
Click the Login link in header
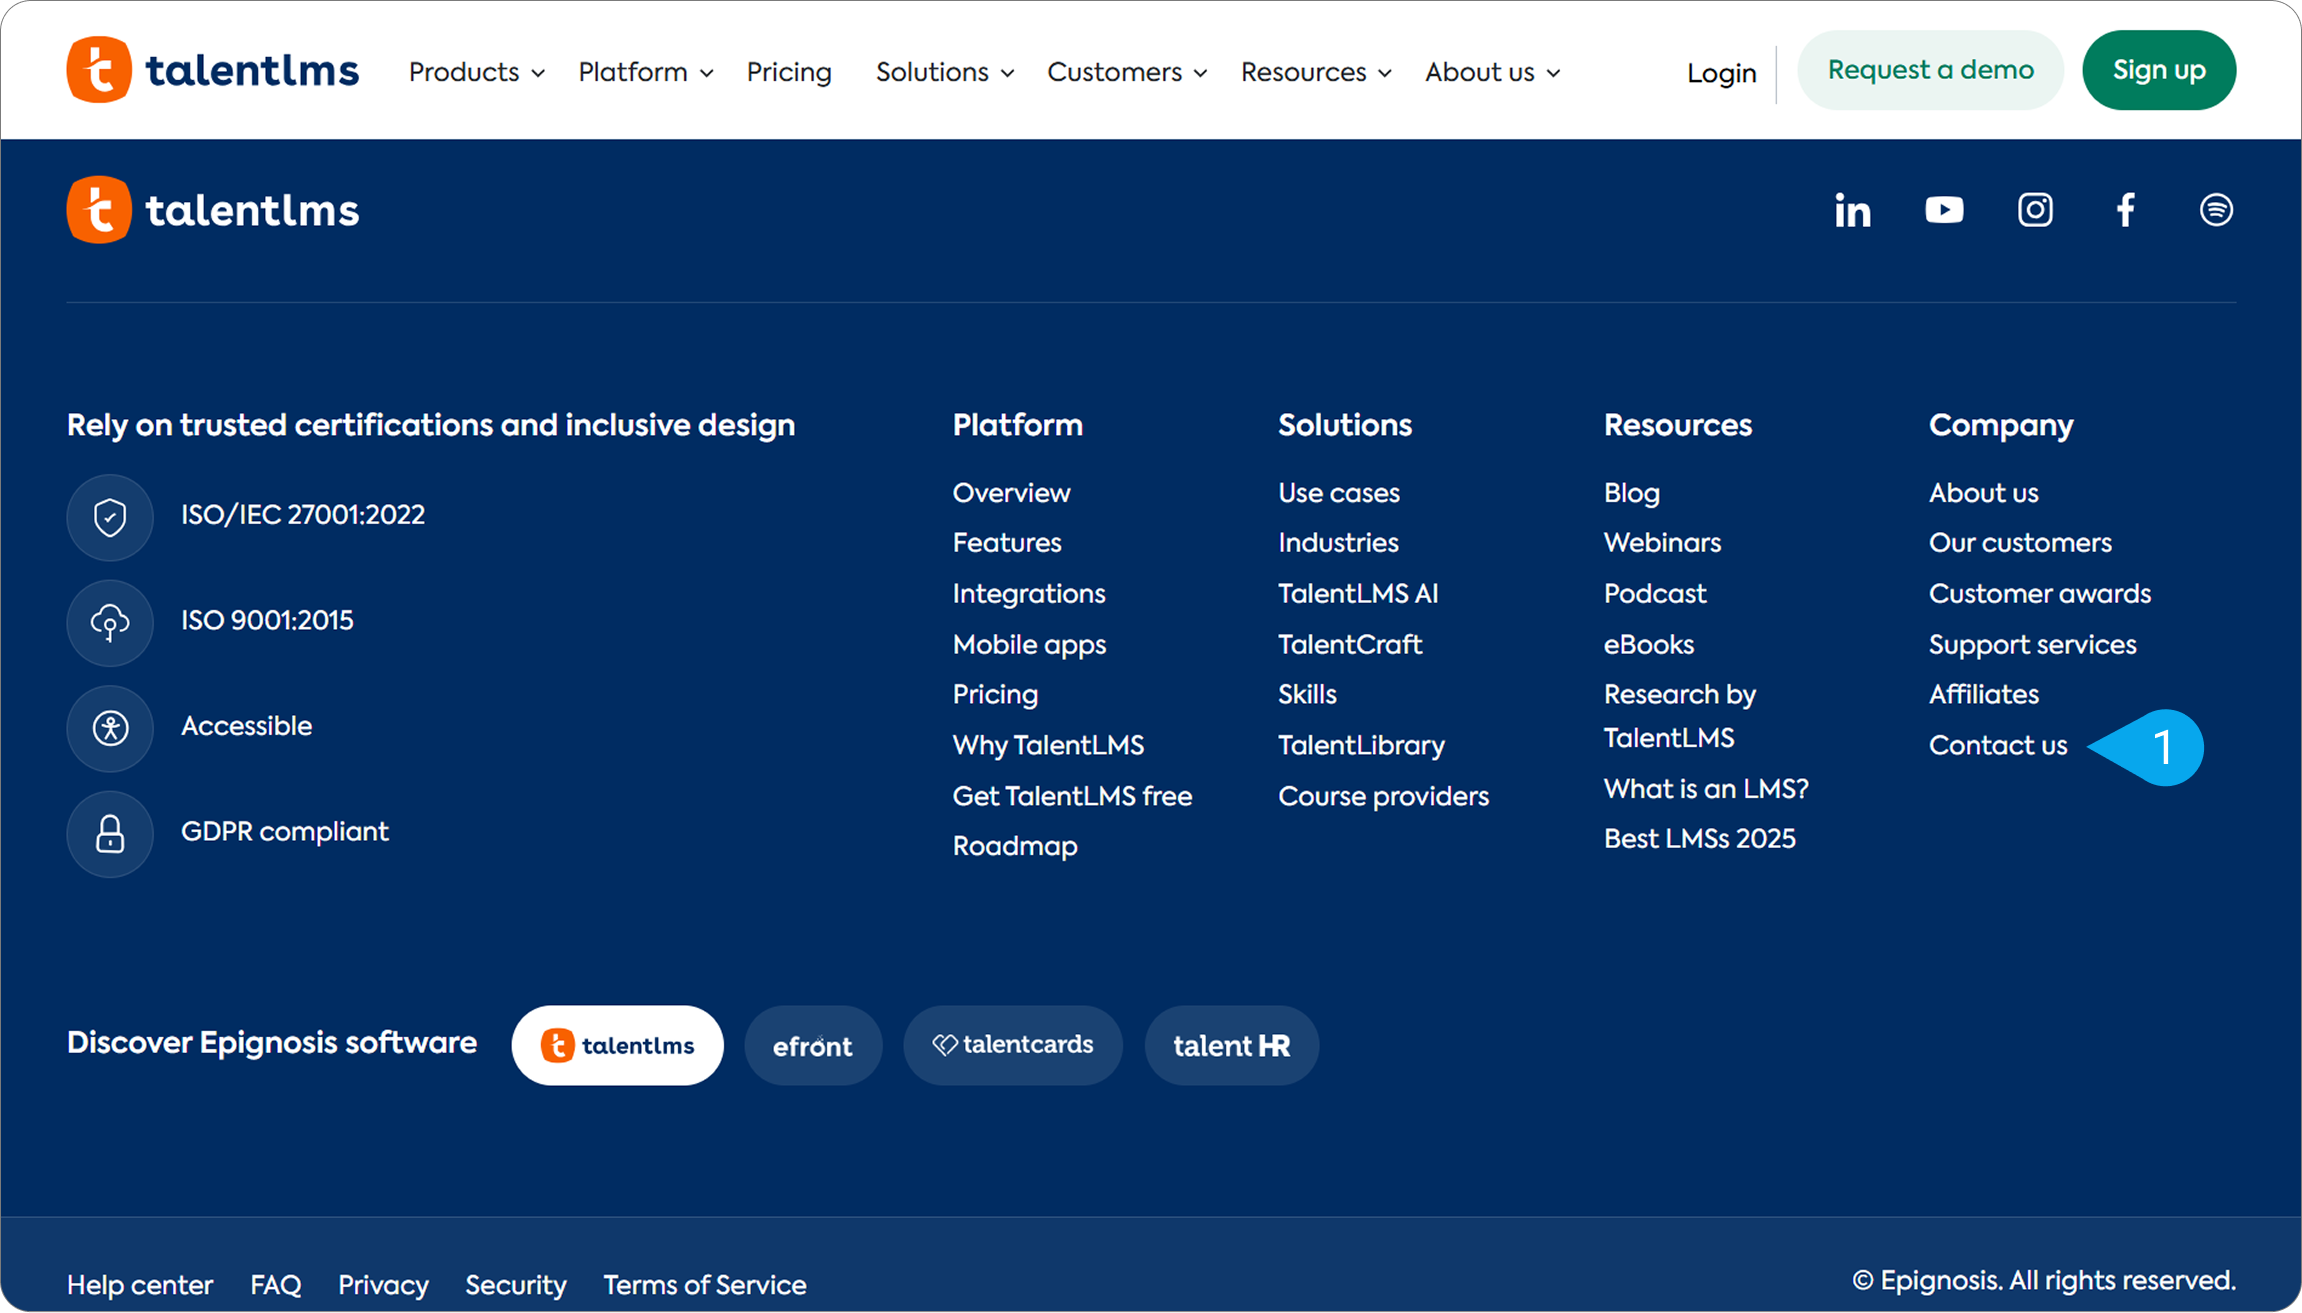click(x=1721, y=73)
